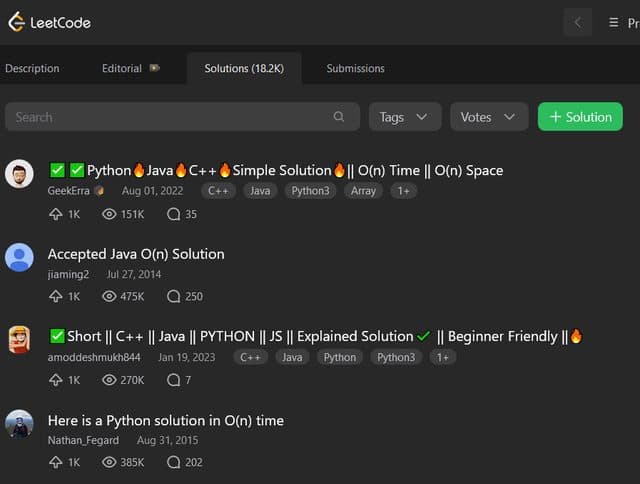Switch to the Submissions tab
The height and width of the screenshot is (484, 640).
click(356, 68)
